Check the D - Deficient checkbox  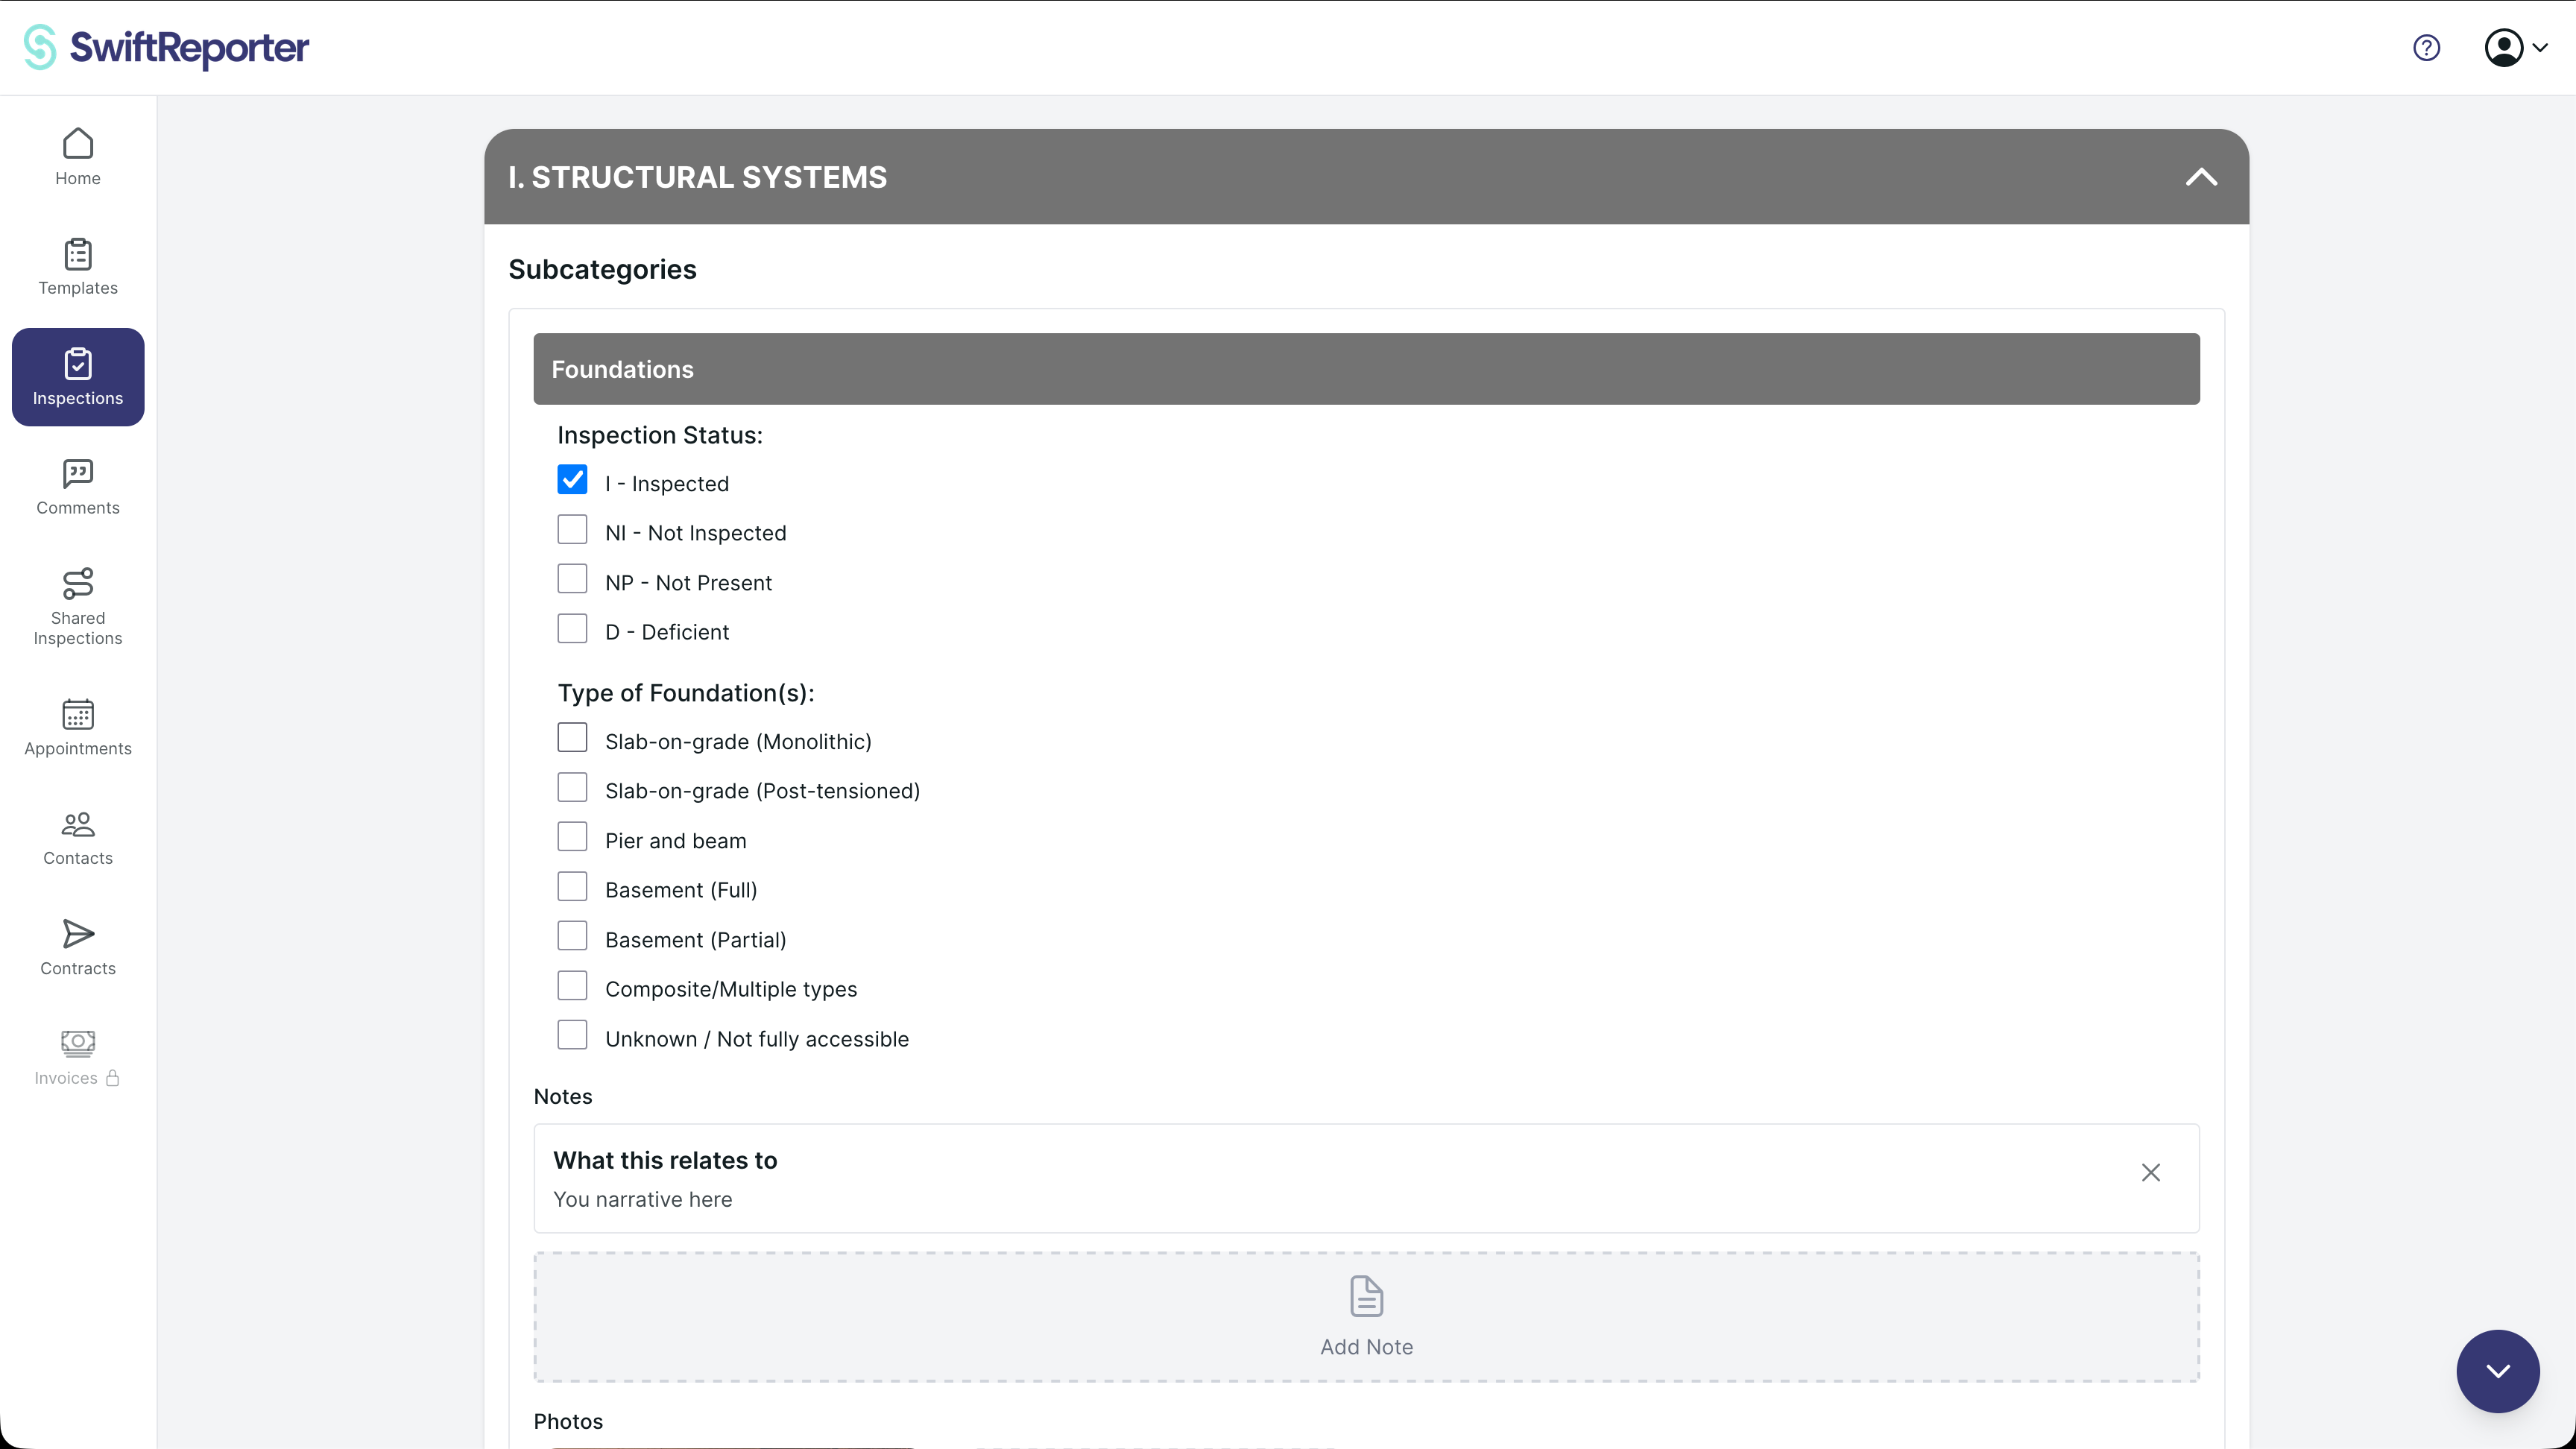[x=572, y=629]
